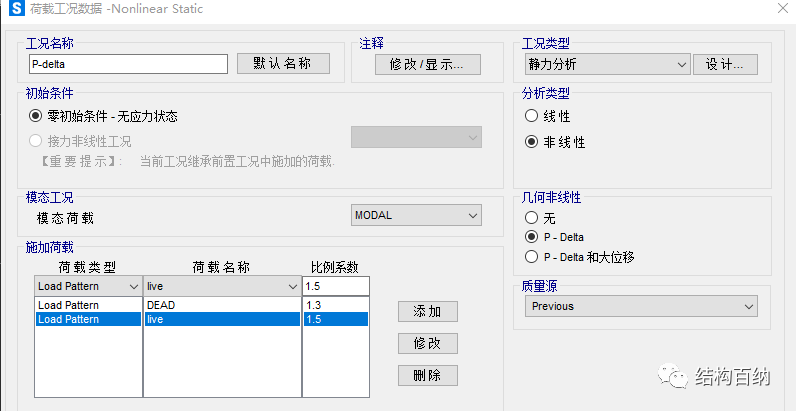
Task: Open the Load Pattern type dropdown
Action: pos(88,286)
